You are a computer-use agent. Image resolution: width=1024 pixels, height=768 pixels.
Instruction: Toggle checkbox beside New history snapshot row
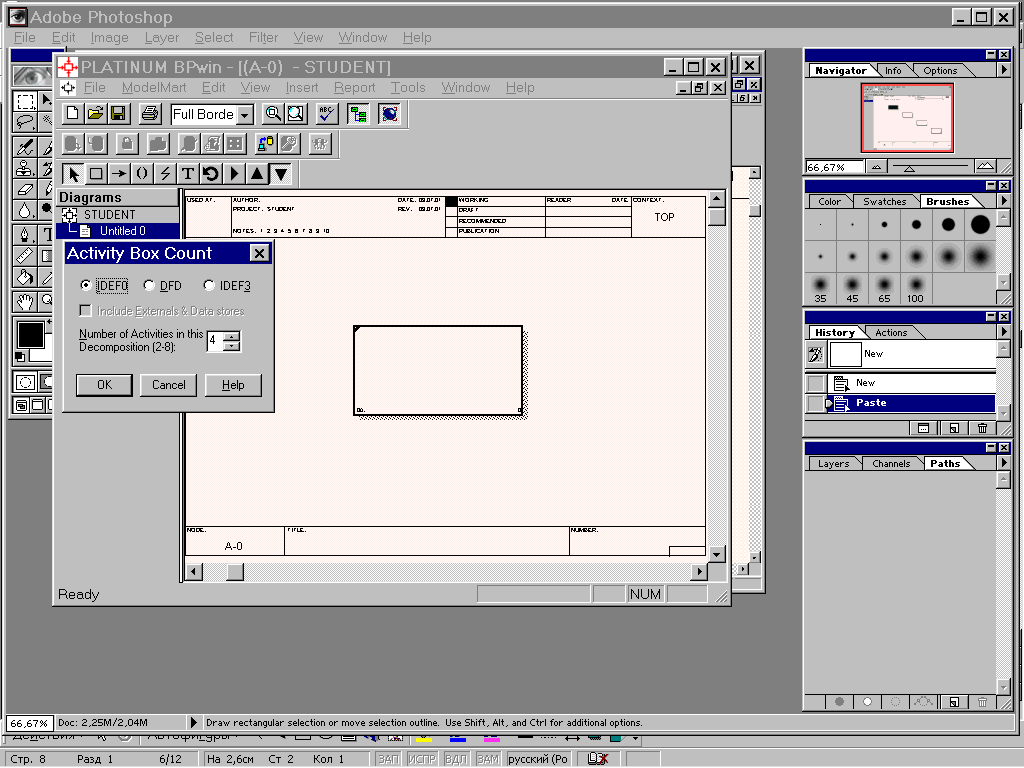[x=816, y=383]
